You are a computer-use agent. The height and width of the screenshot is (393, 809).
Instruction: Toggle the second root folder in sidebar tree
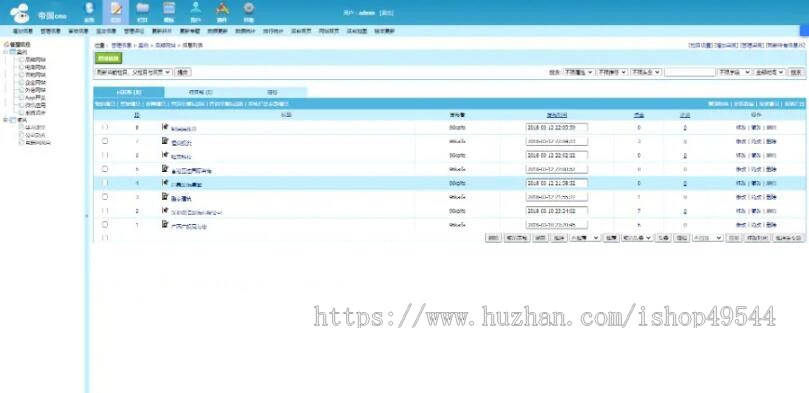pyautogui.click(x=6, y=120)
